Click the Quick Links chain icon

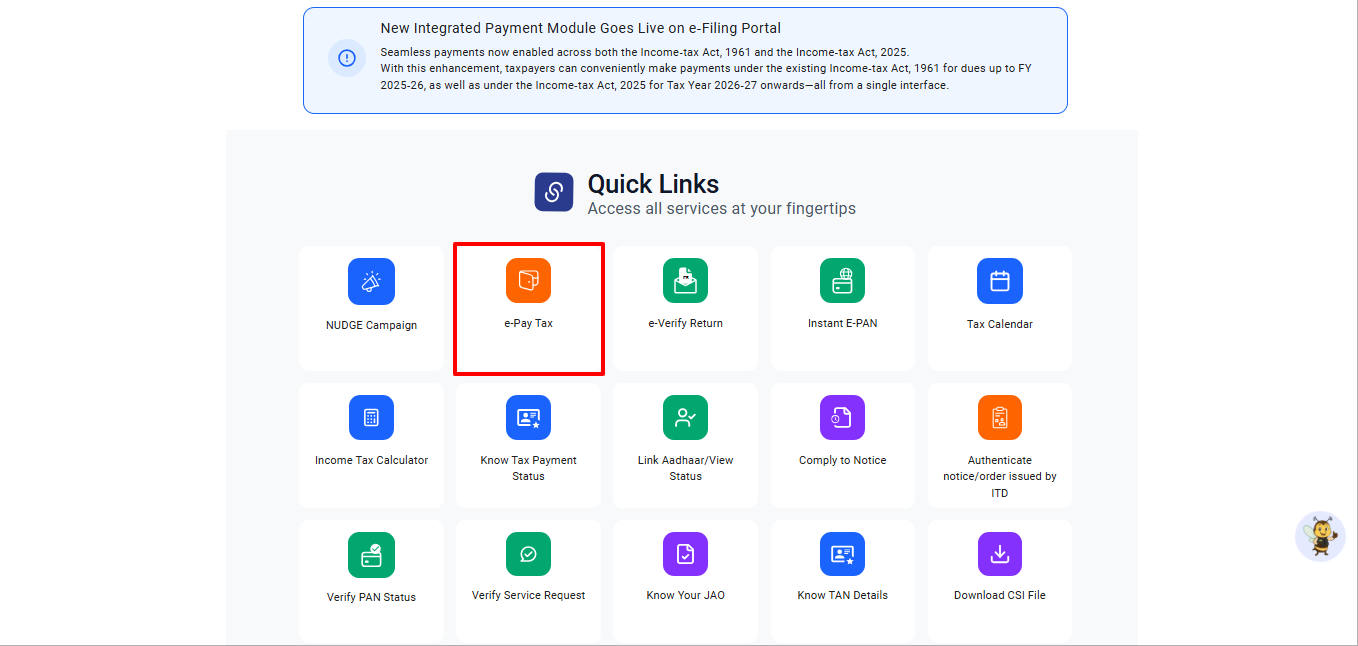pyautogui.click(x=554, y=192)
